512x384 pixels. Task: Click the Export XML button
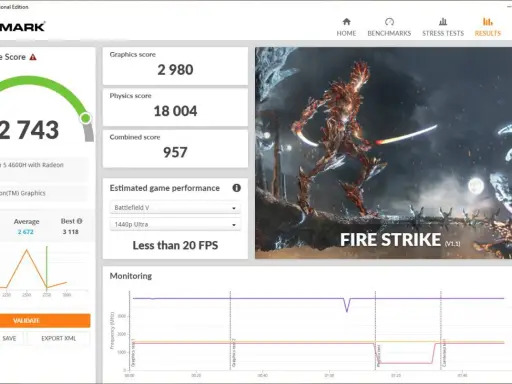[x=59, y=338]
